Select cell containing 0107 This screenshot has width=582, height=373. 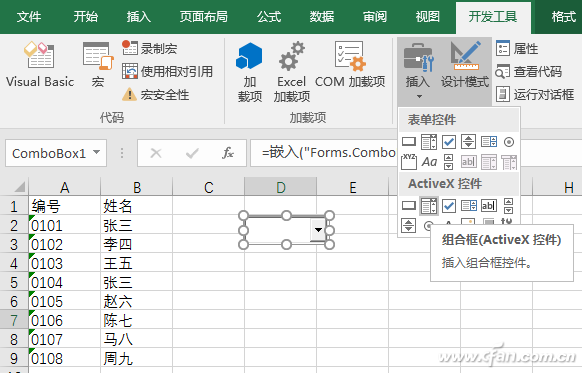[65, 339]
